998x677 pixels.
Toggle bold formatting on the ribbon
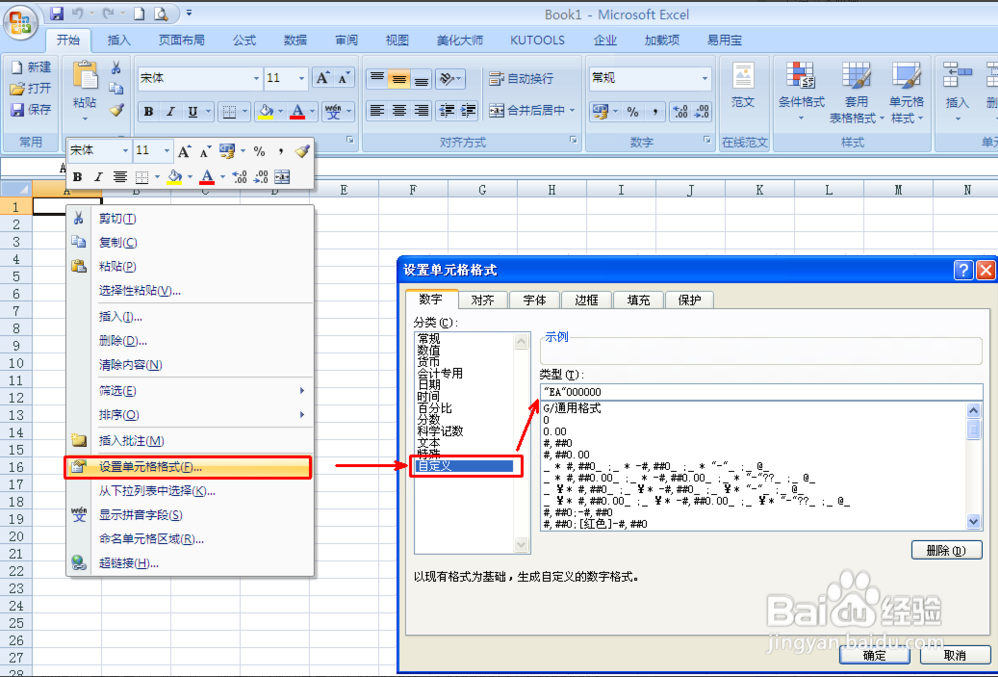click(x=148, y=111)
